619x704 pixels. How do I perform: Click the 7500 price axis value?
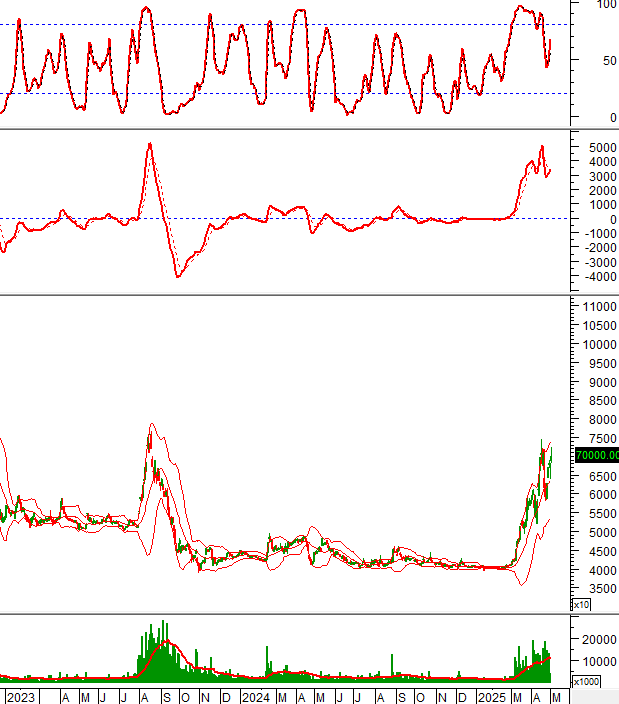pos(602,438)
